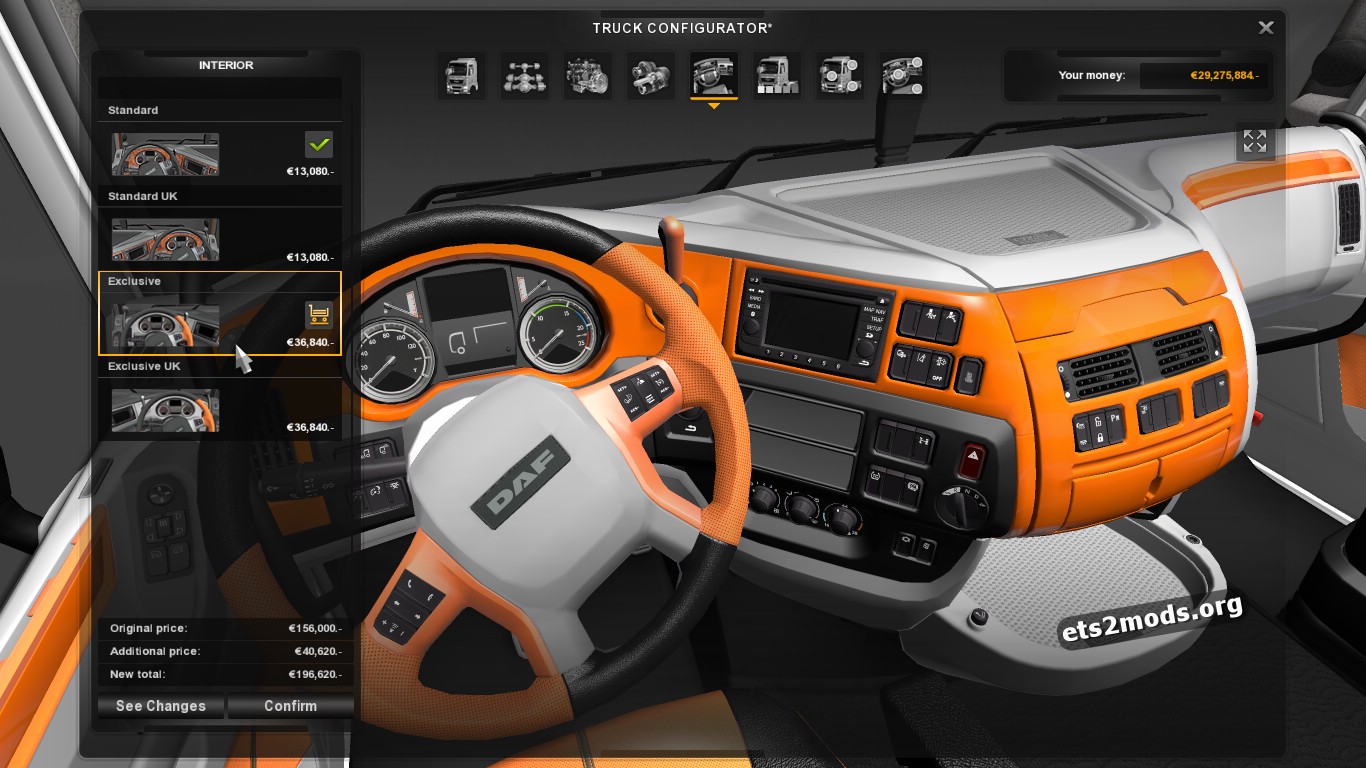The image size is (1366, 768).
Task: Click the TRUCK CONFIGURATOR title
Action: point(683,28)
